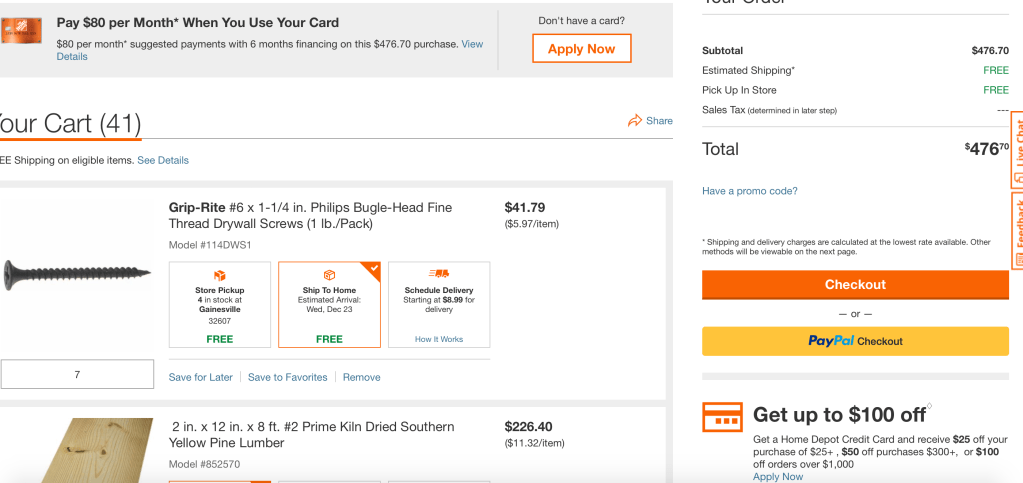Choose Store Pickup at Gainesville
The height and width of the screenshot is (483, 1023).
(x=220, y=304)
